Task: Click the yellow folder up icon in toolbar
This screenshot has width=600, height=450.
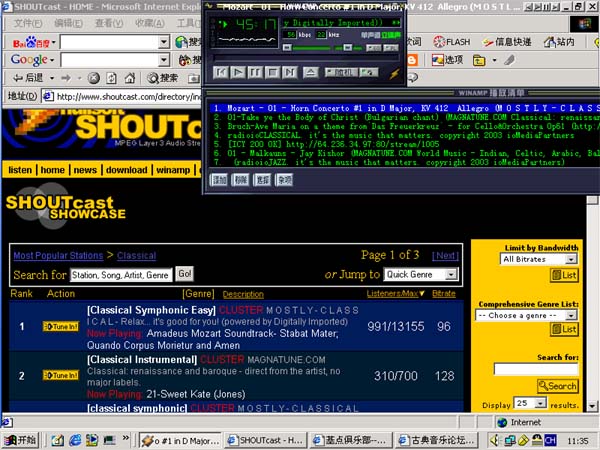Action: click(479, 60)
